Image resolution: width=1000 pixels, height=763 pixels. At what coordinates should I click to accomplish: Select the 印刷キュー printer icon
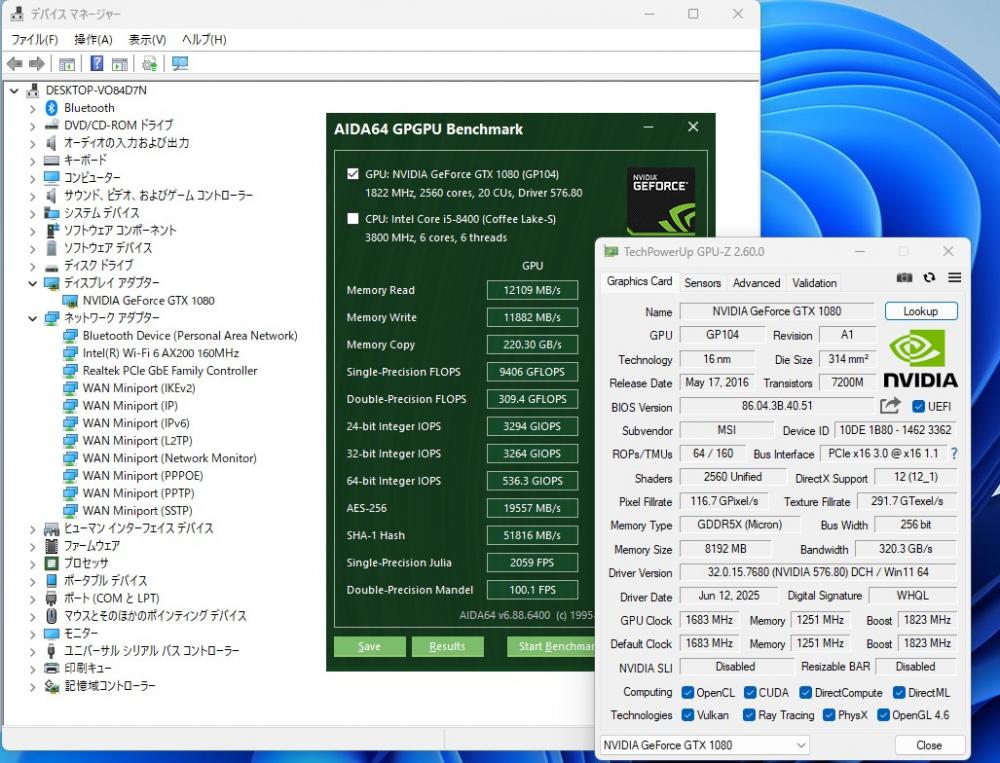click(52, 669)
